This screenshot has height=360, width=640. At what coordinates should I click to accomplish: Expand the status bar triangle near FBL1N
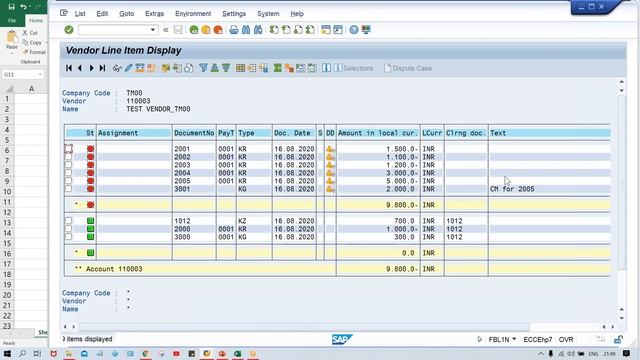click(x=480, y=339)
